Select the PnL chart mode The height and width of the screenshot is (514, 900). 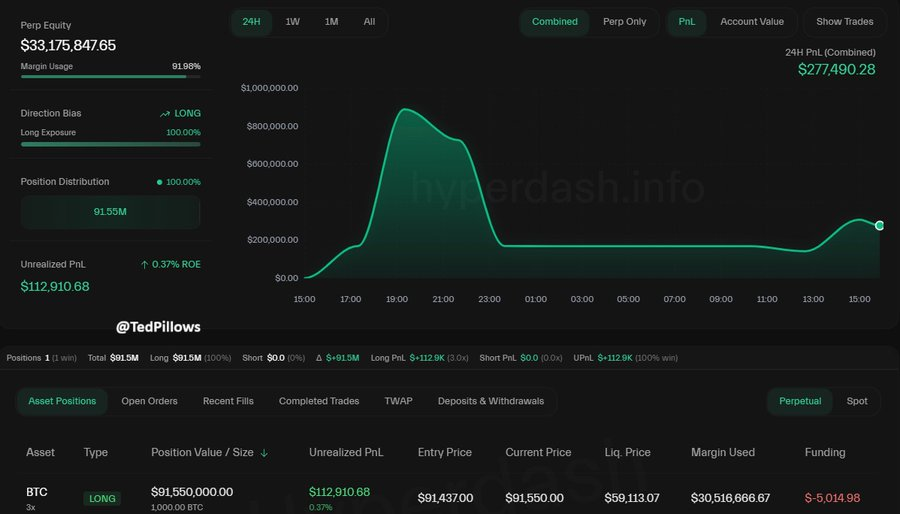click(687, 22)
